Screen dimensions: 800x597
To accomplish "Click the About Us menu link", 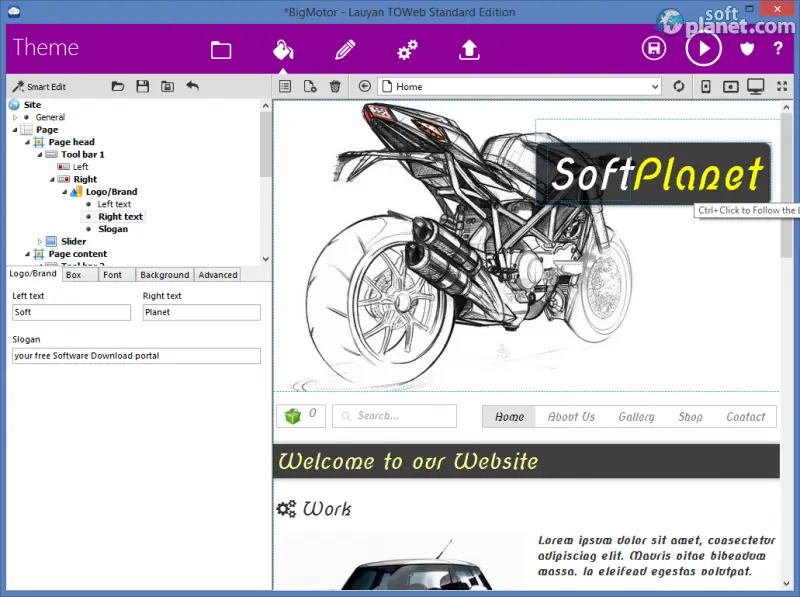I will (571, 416).
